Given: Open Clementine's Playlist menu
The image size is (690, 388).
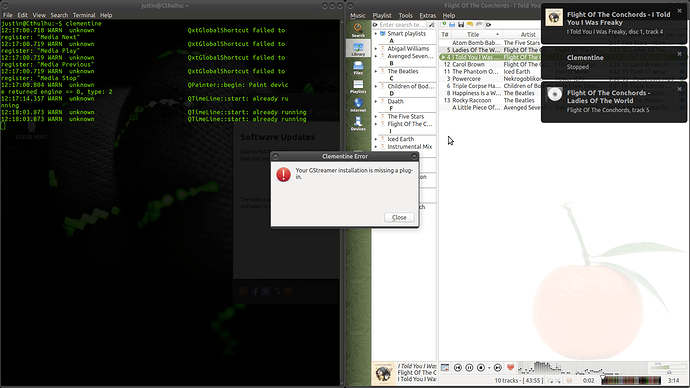Looking at the screenshot, I should 382,15.
